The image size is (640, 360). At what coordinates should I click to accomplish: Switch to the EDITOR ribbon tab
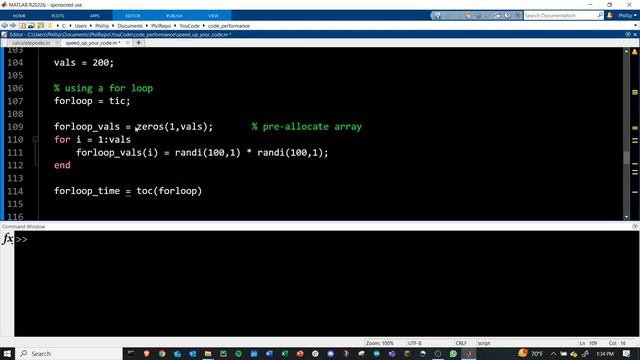pyautogui.click(x=133, y=16)
